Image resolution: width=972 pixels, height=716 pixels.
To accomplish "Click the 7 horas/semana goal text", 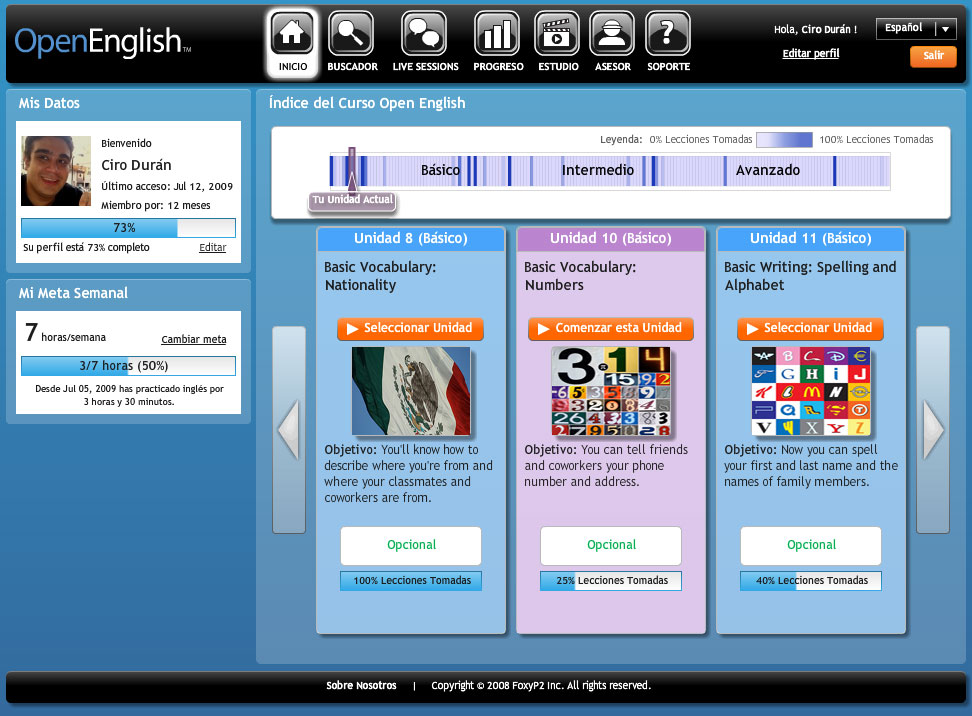I will coord(66,333).
